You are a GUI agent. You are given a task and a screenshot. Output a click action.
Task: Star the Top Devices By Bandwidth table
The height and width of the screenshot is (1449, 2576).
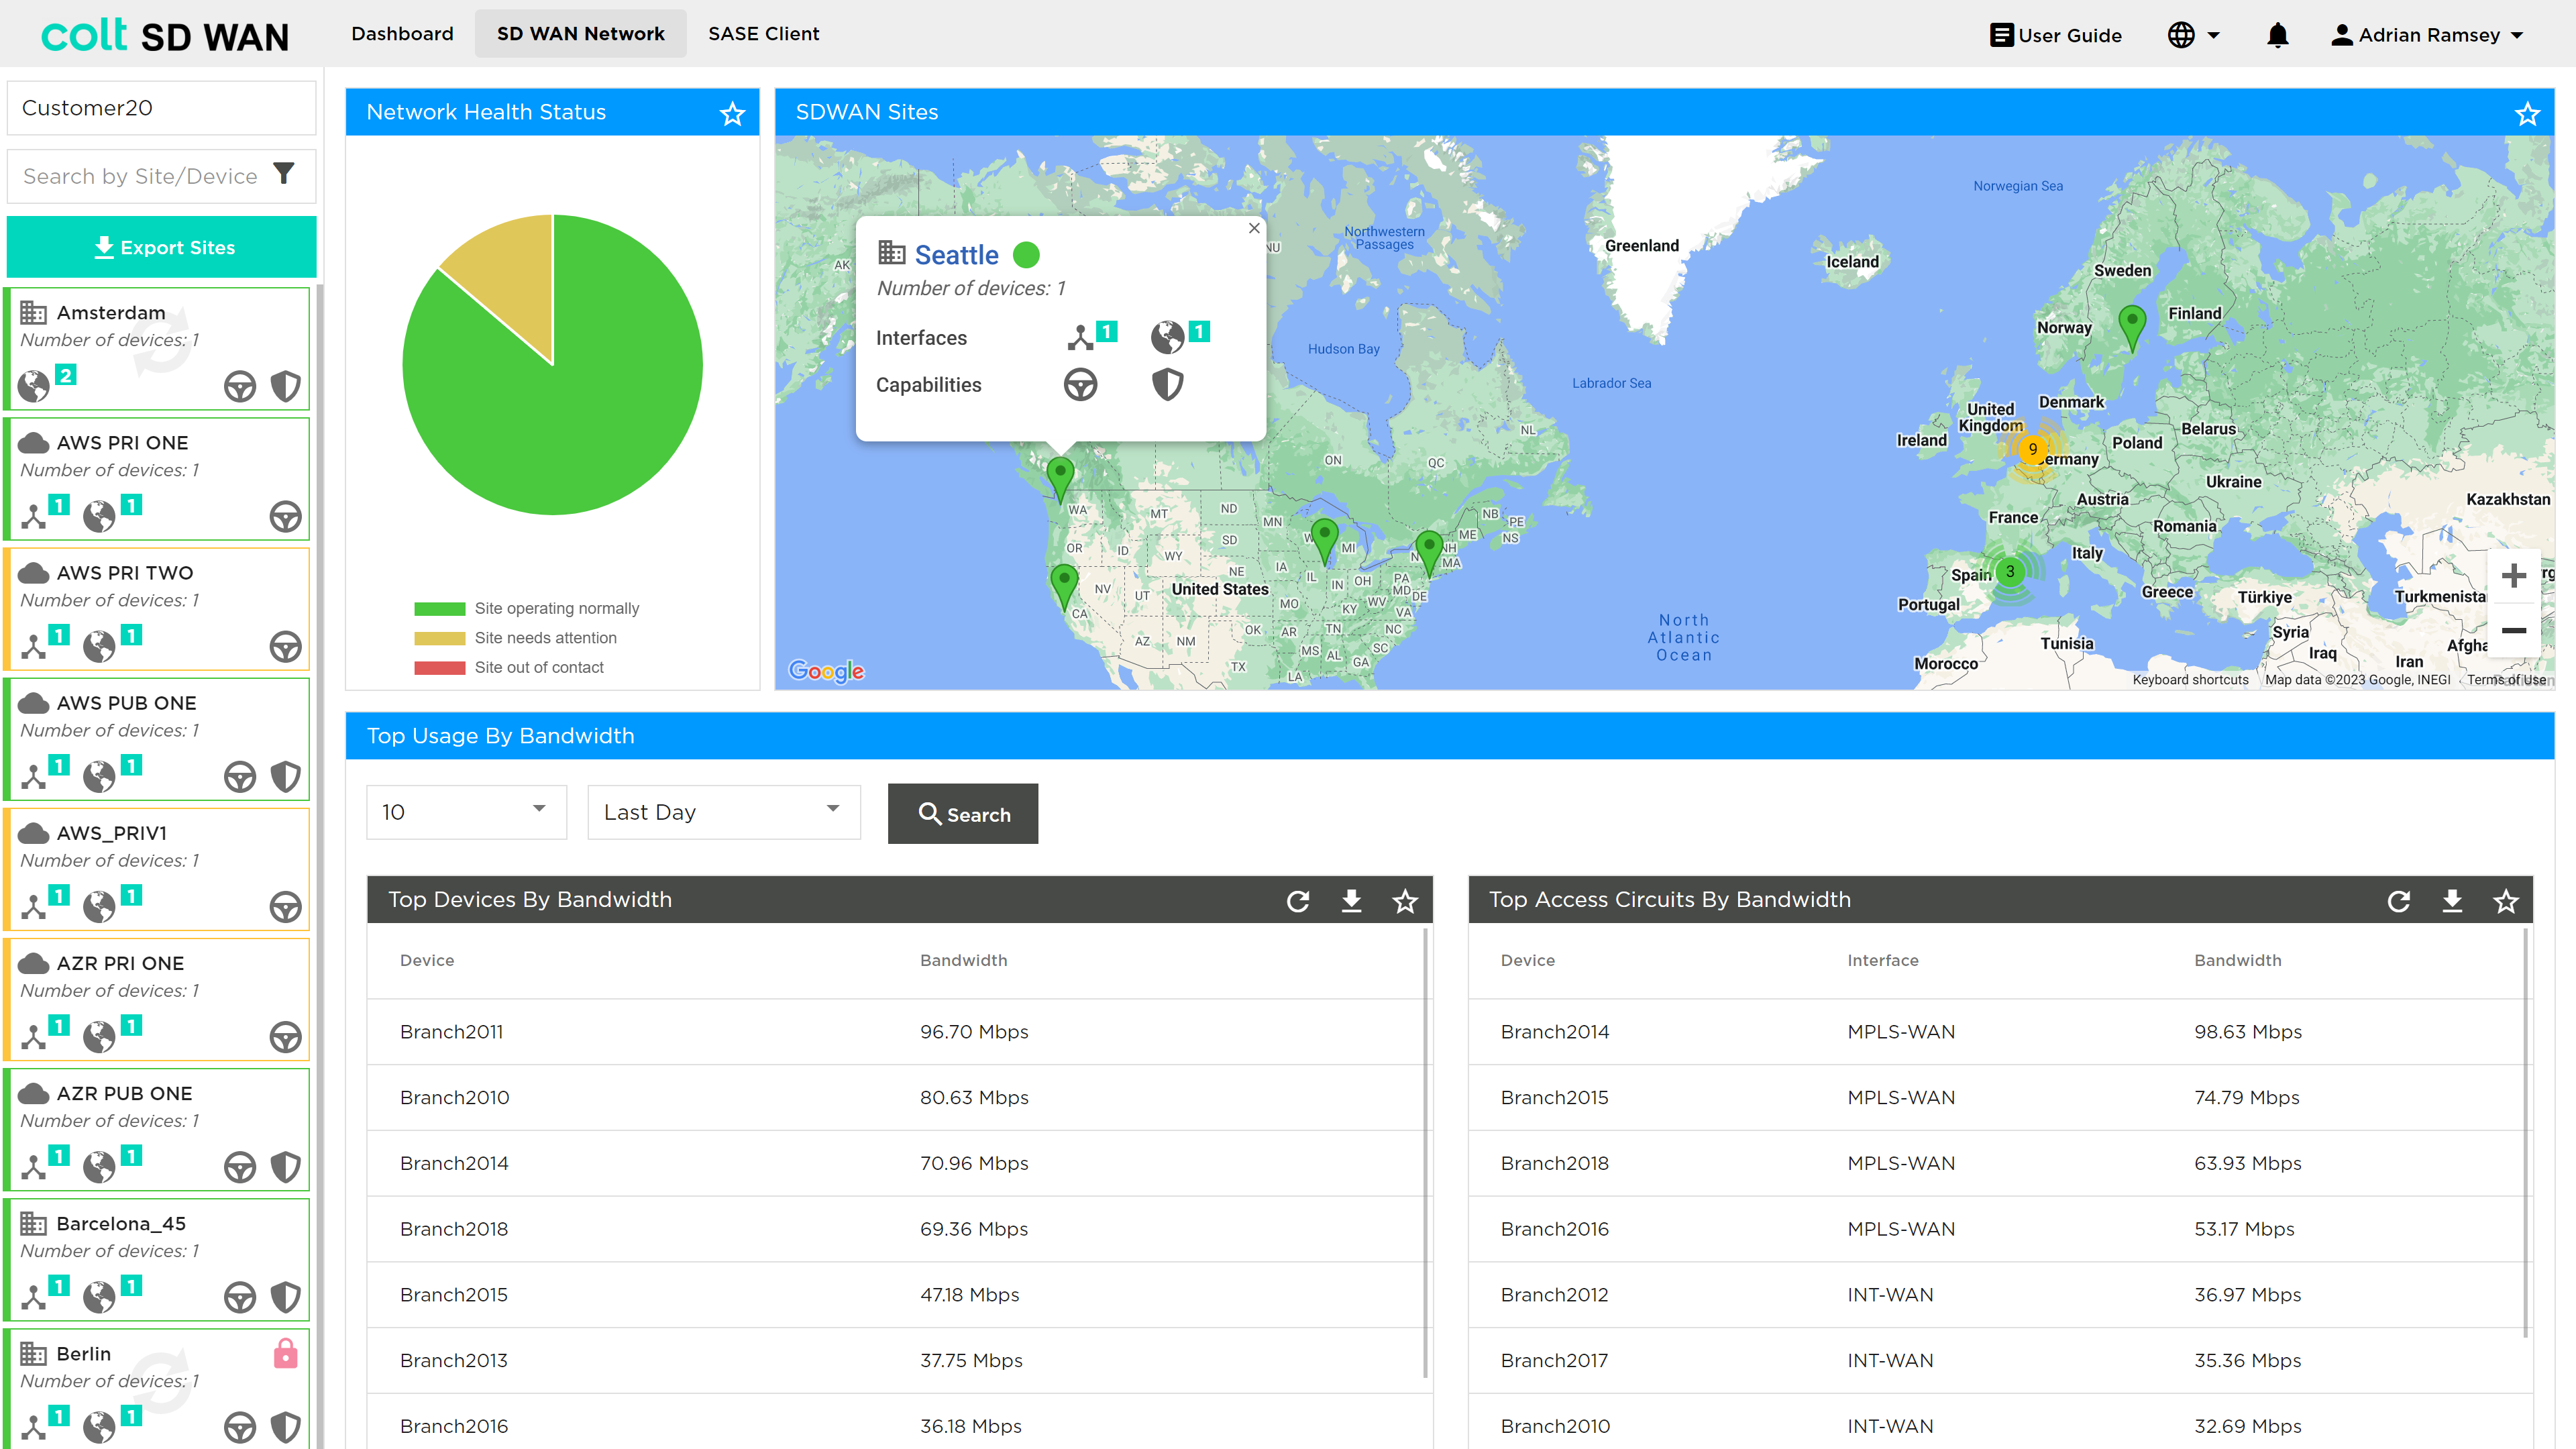1405,901
